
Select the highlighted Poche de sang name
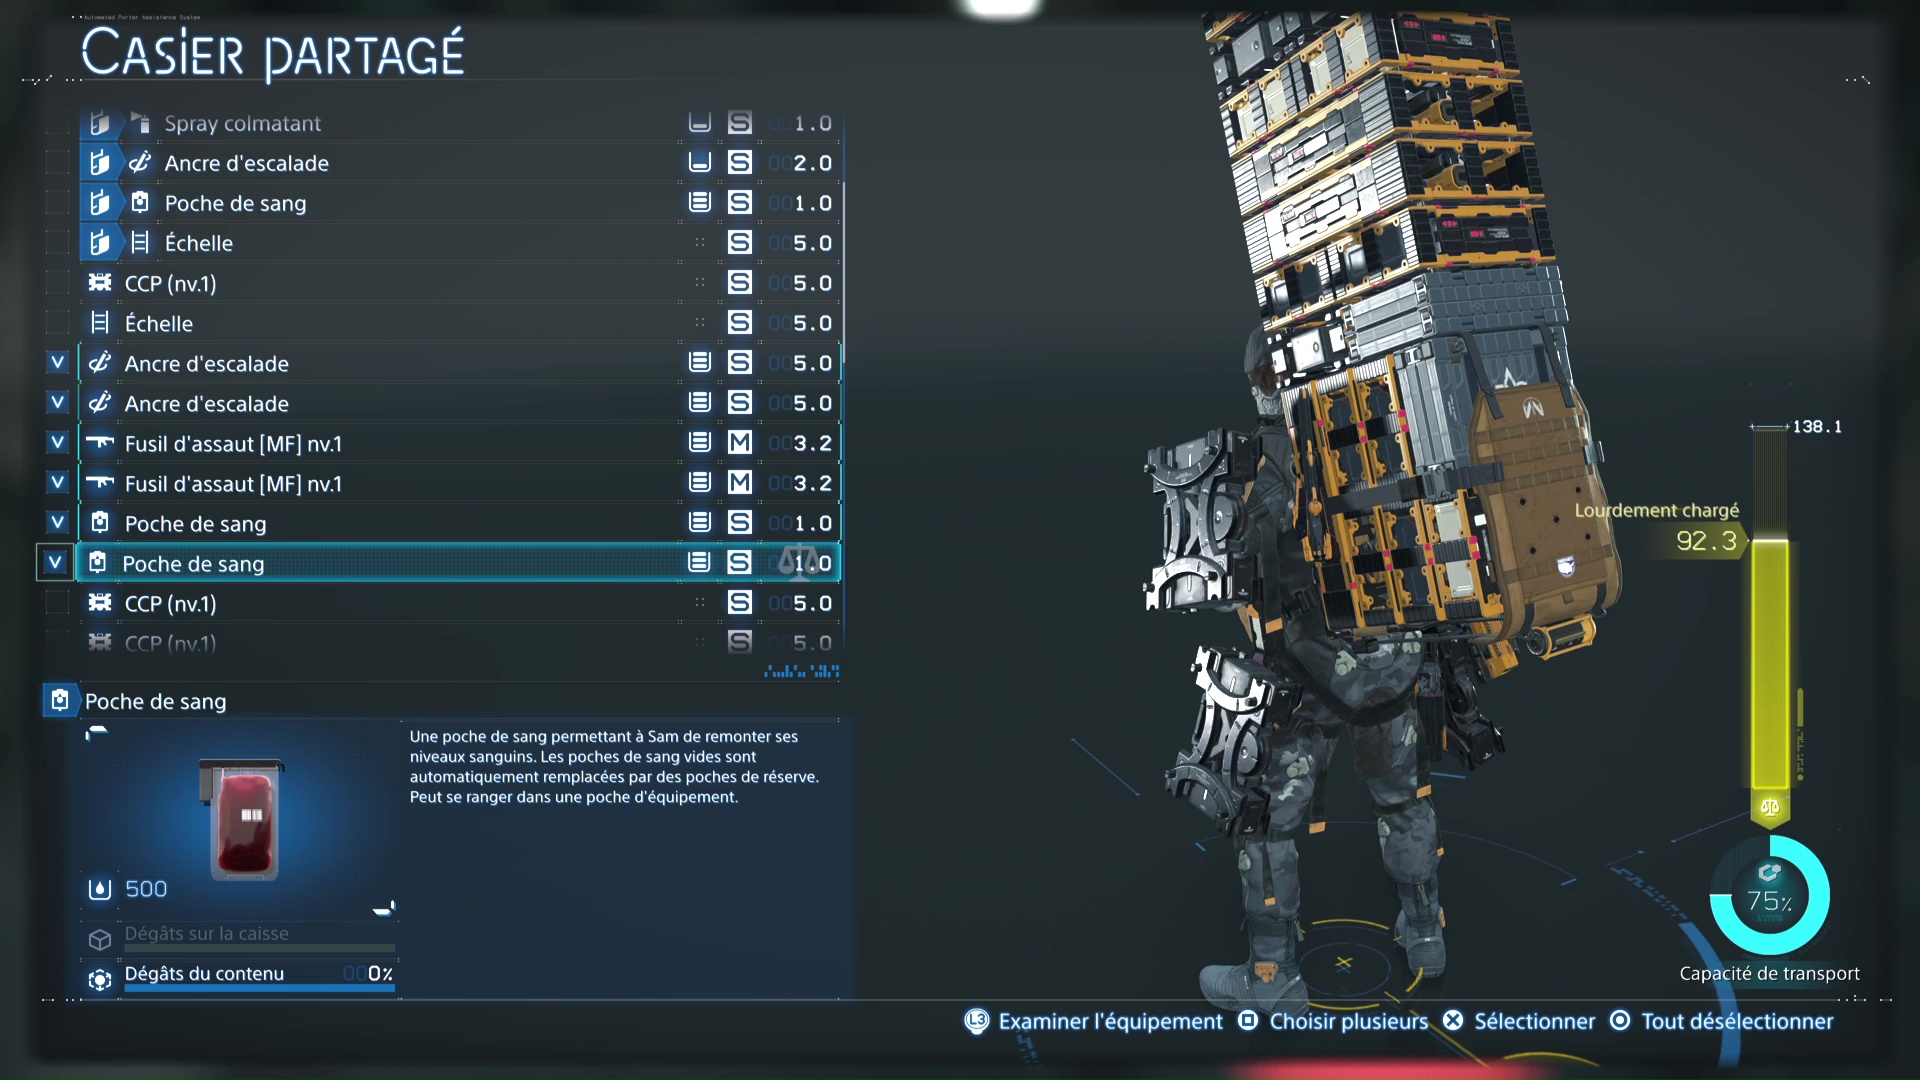click(x=193, y=564)
